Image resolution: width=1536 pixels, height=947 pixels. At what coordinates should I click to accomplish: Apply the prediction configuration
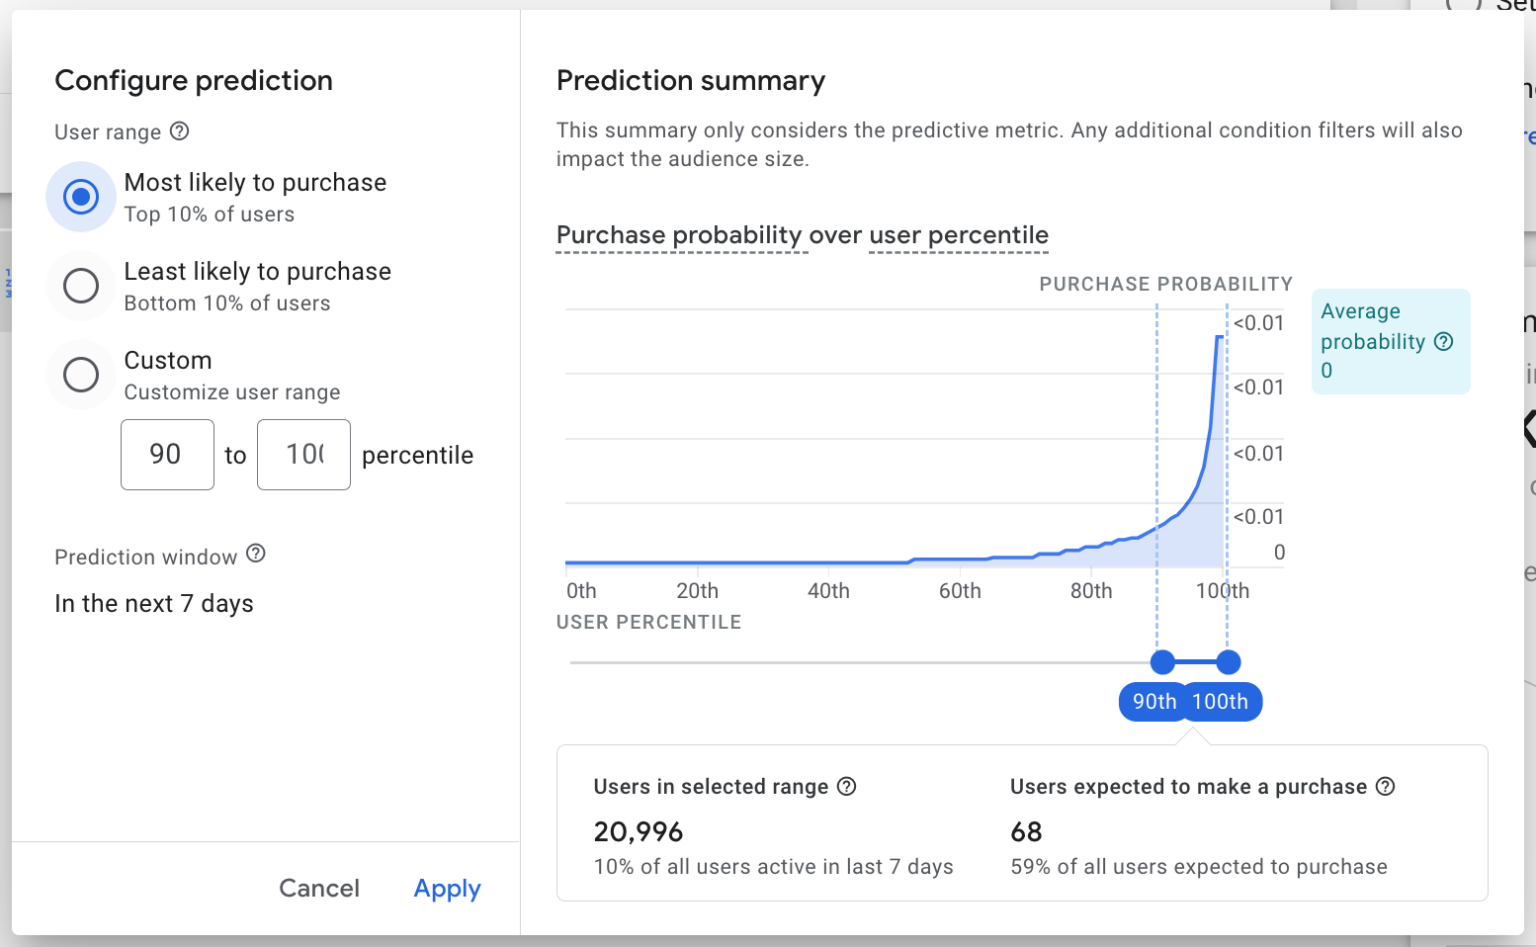(x=446, y=888)
